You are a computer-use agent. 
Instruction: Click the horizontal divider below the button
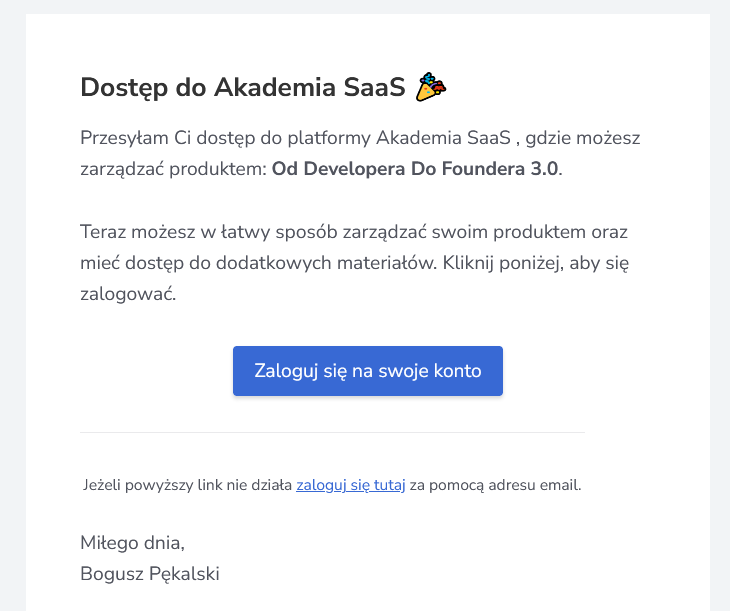[x=332, y=433]
